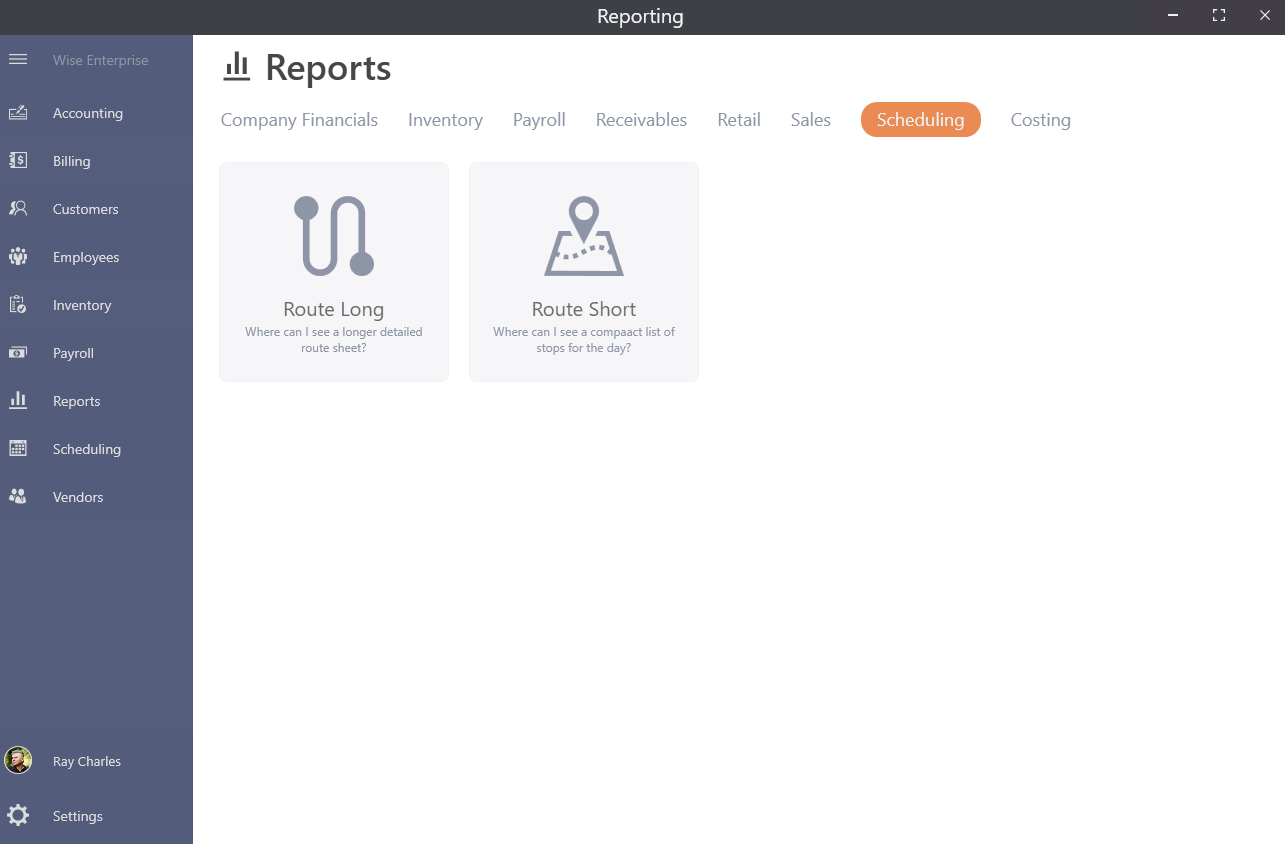Viewport: 1285px width, 844px height.
Task: Click the Accounting icon in sidebar
Action: 18,113
